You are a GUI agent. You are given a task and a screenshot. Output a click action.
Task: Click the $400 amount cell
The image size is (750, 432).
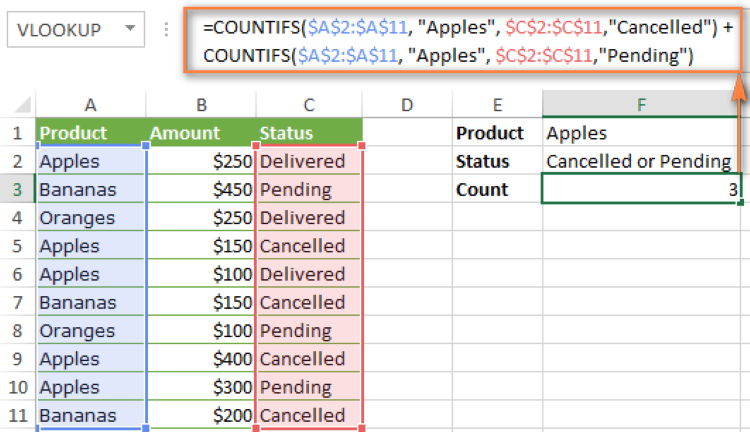[x=201, y=359]
